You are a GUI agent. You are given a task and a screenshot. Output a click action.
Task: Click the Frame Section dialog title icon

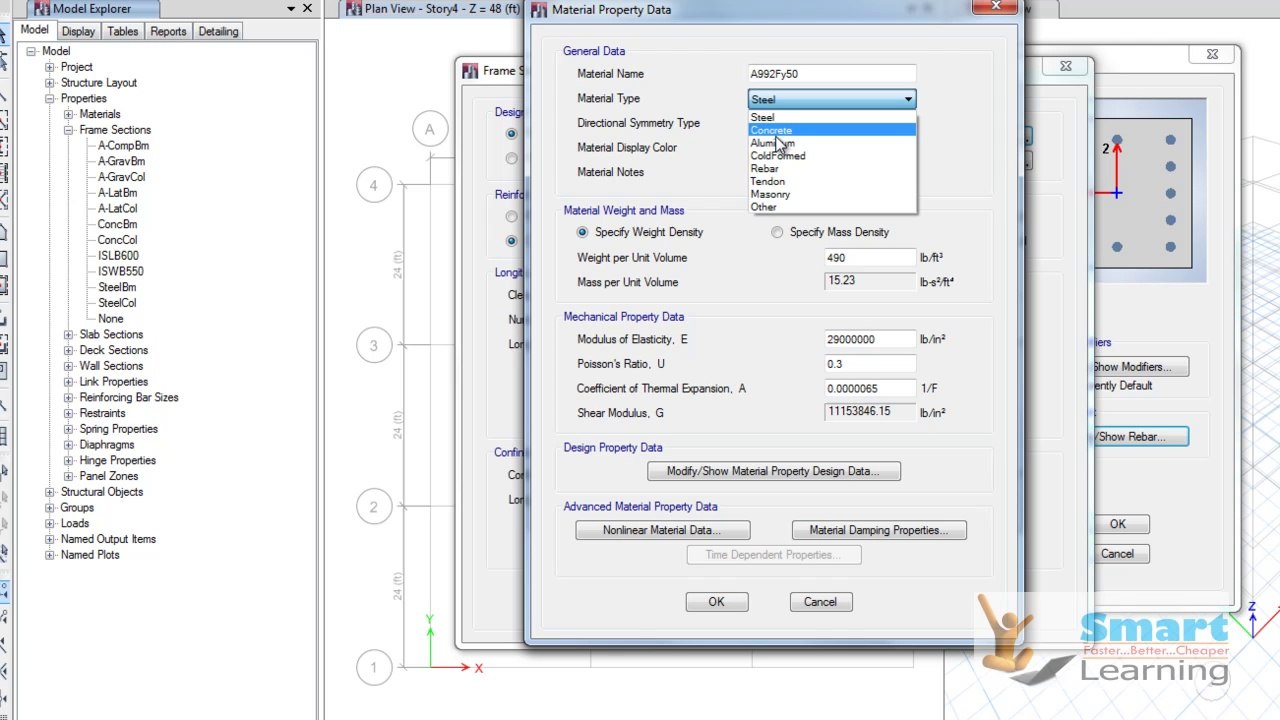pyautogui.click(x=470, y=71)
